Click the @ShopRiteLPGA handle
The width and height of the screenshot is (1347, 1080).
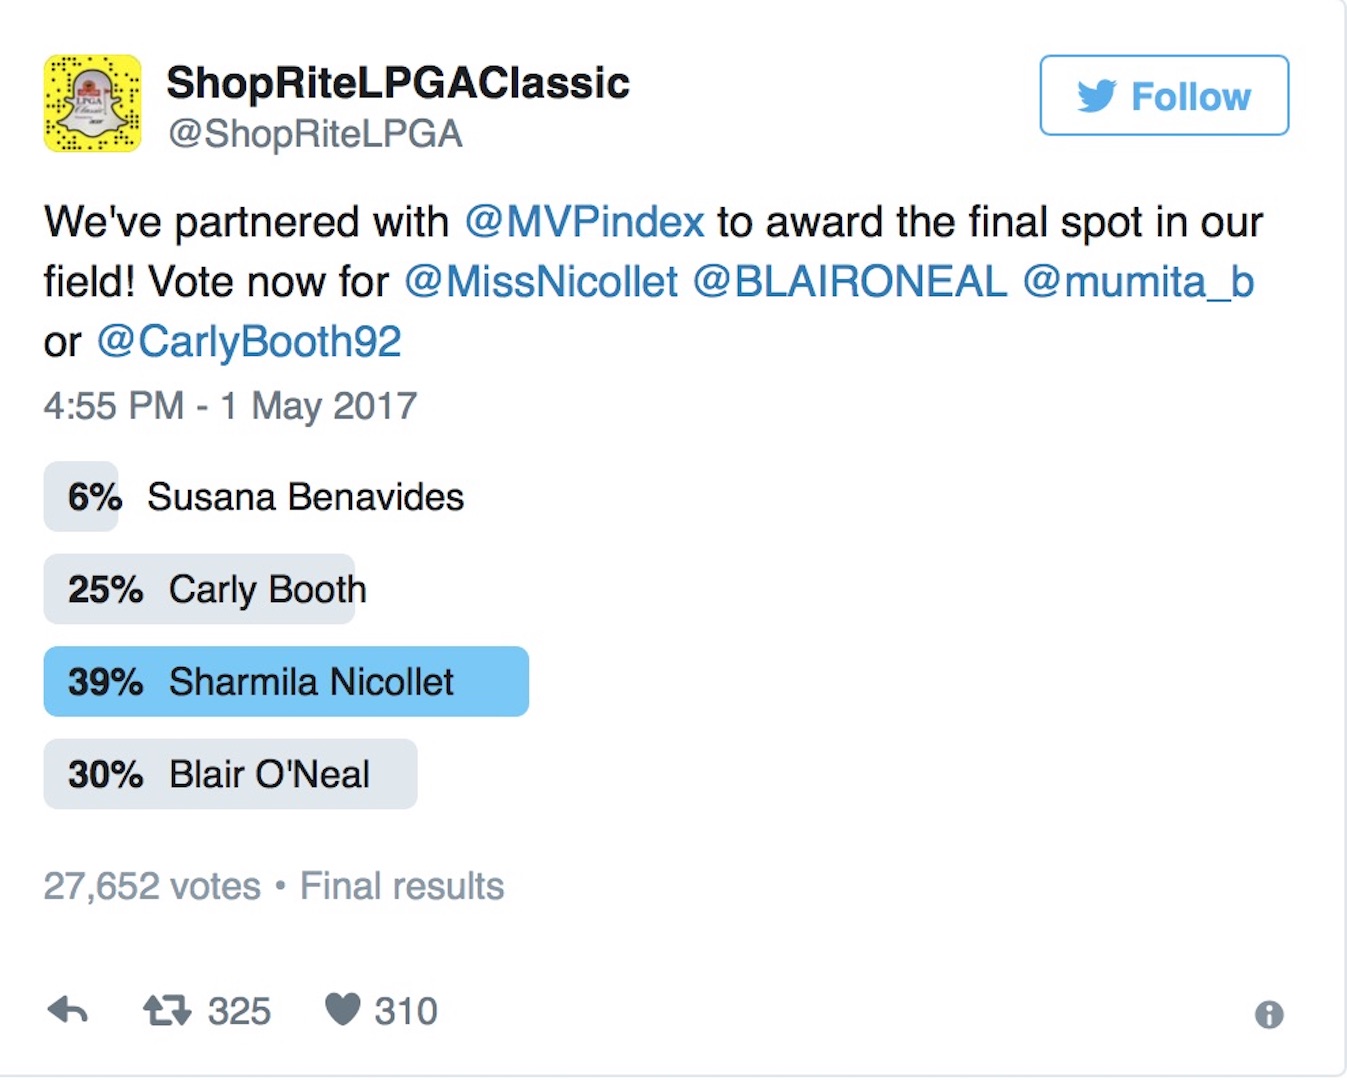315,134
